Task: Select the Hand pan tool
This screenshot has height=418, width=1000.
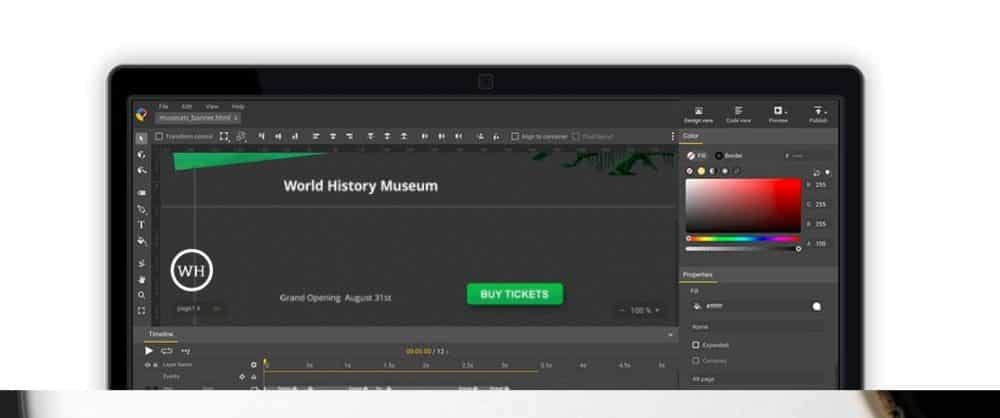Action: [x=141, y=279]
